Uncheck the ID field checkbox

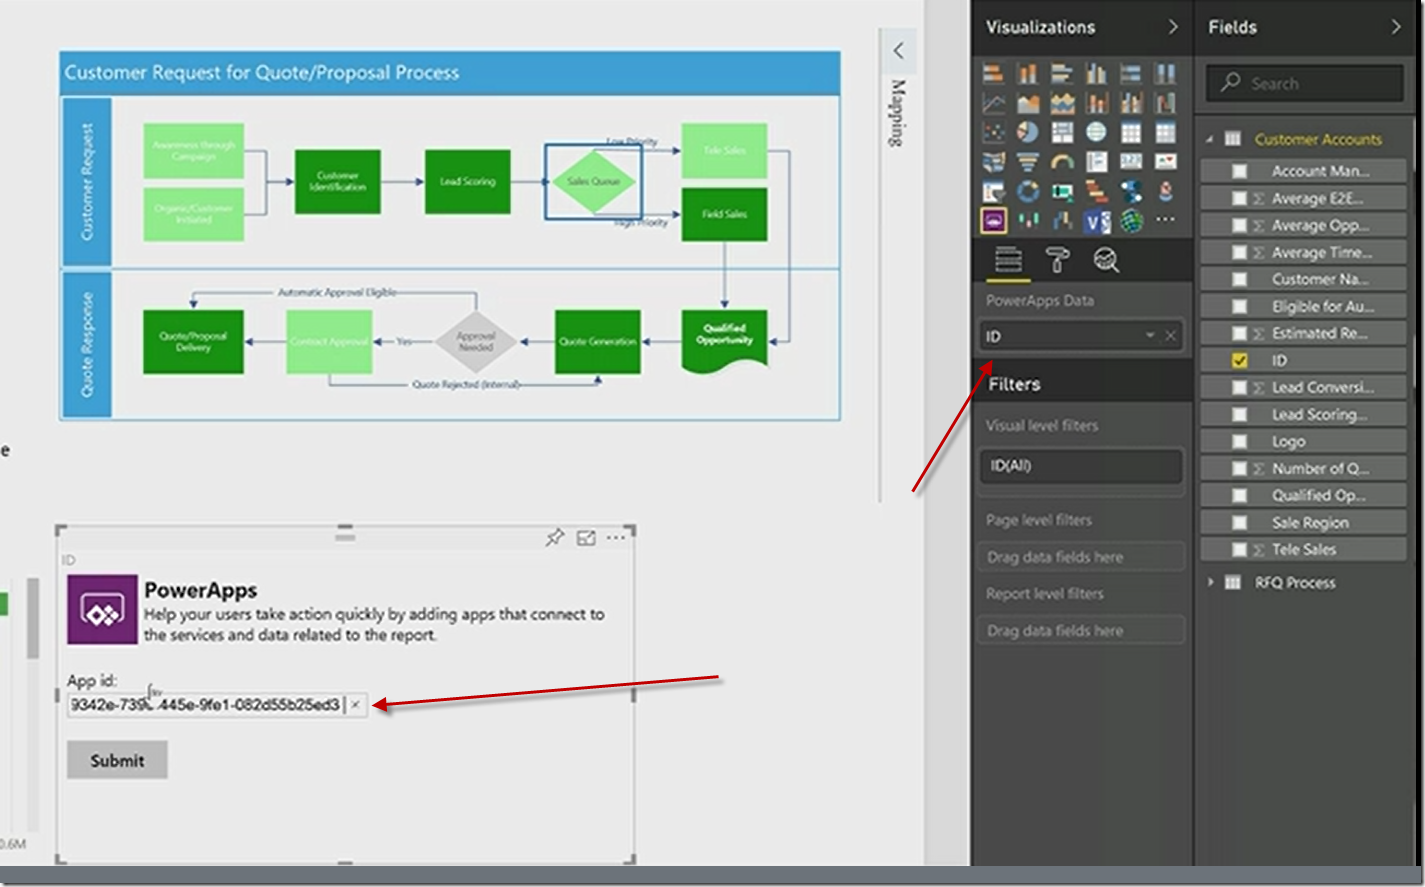[1239, 360]
